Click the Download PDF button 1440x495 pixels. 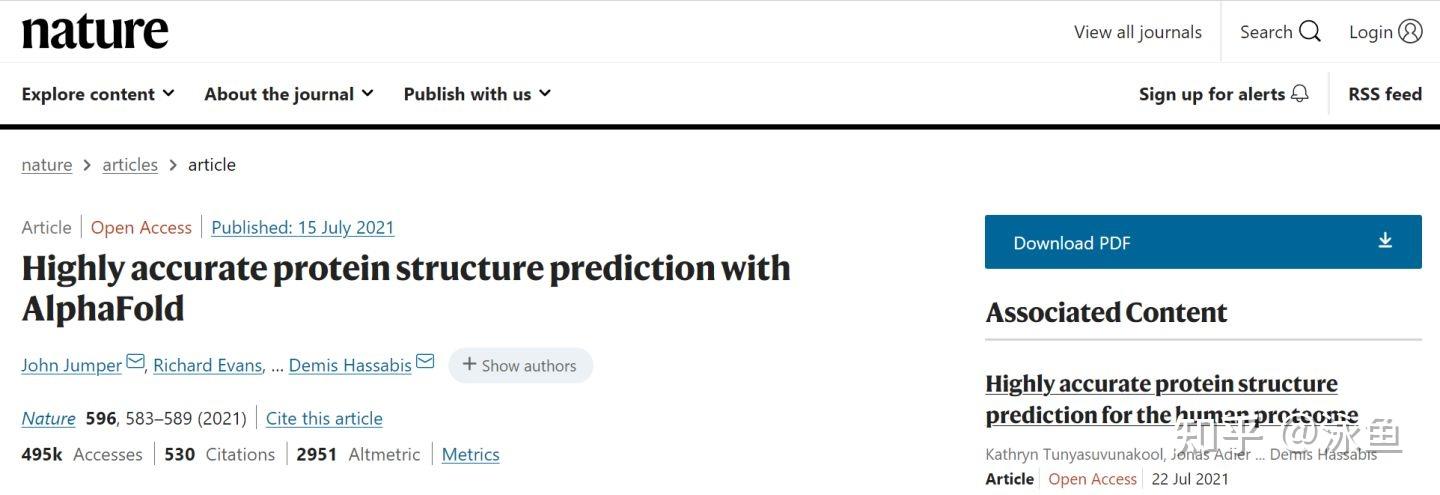point(1202,242)
